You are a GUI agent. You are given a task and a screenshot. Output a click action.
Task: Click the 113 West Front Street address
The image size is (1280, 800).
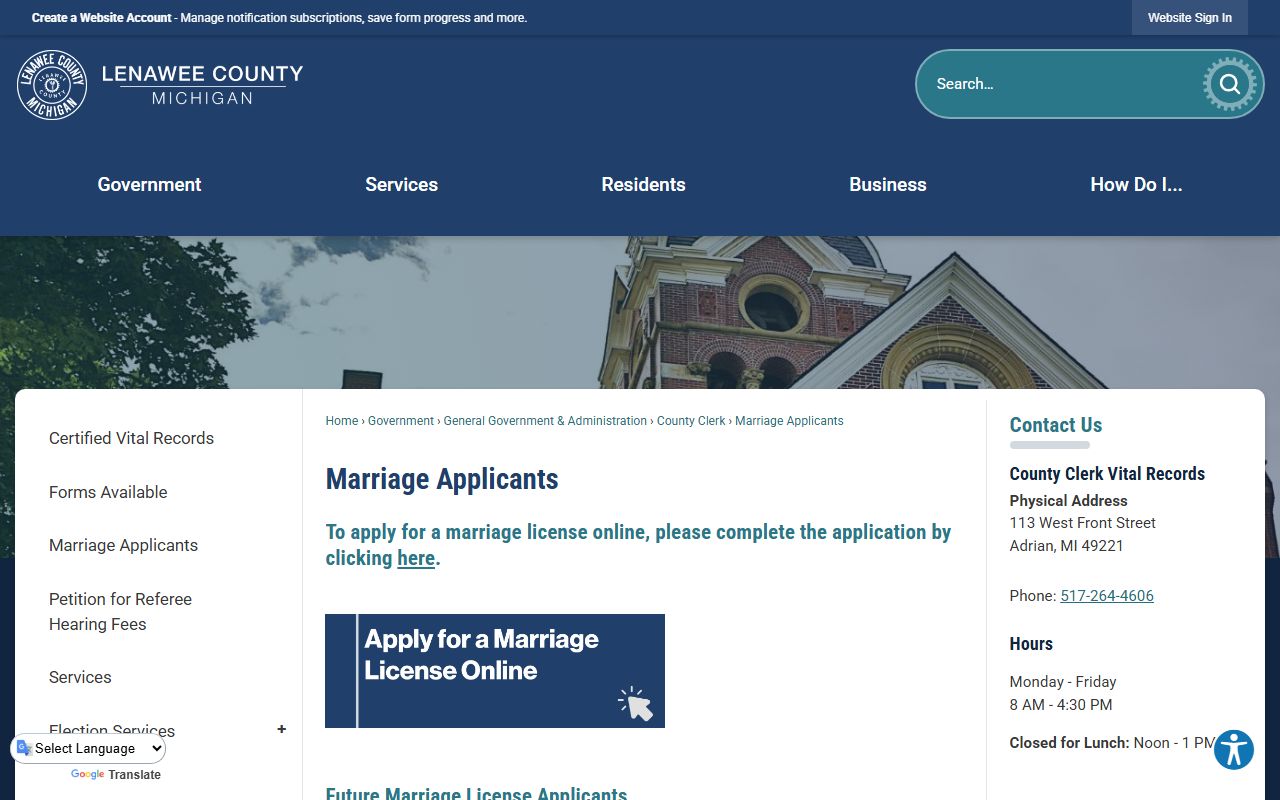coord(1083,523)
